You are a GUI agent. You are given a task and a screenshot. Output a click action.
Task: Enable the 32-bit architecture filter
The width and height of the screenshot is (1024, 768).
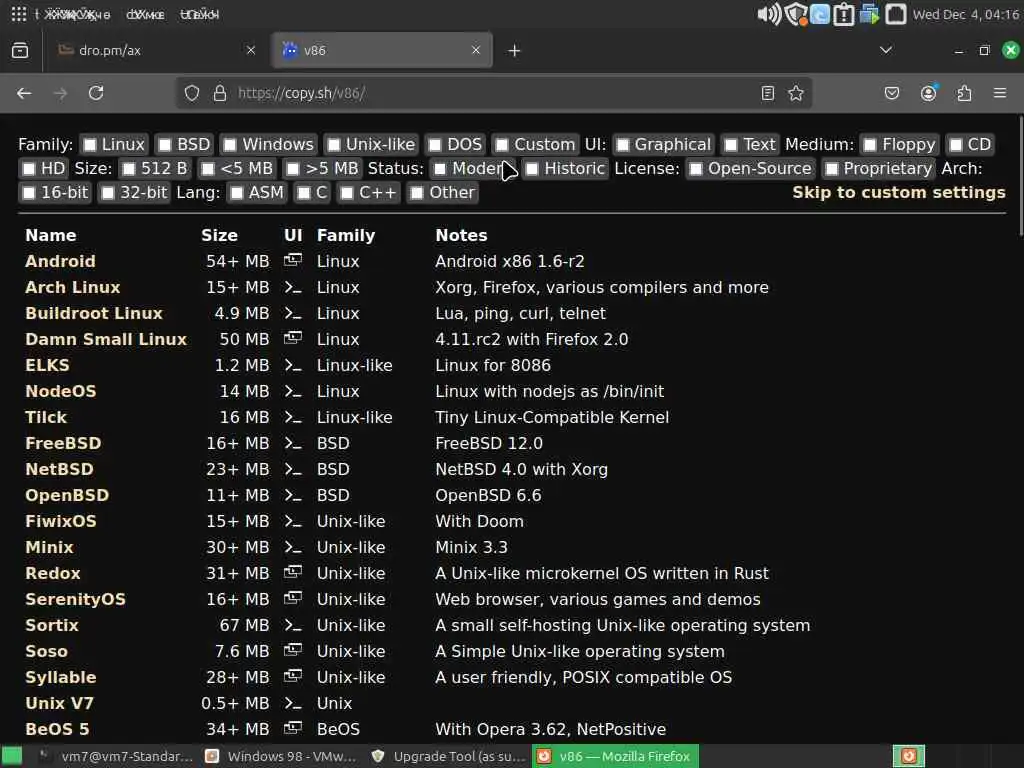tap(108, 193)
